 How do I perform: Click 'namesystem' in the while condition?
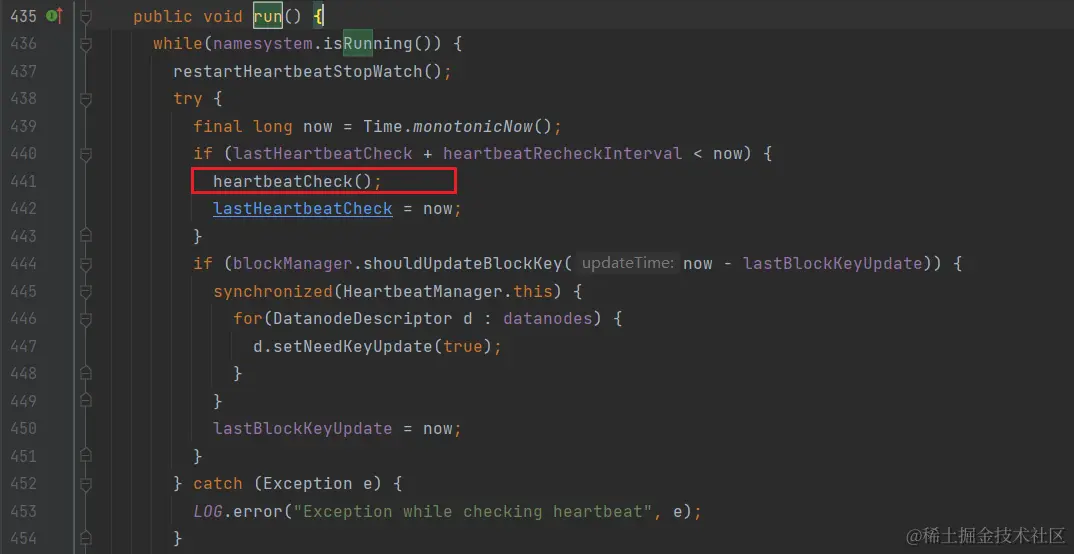[263, 44]
